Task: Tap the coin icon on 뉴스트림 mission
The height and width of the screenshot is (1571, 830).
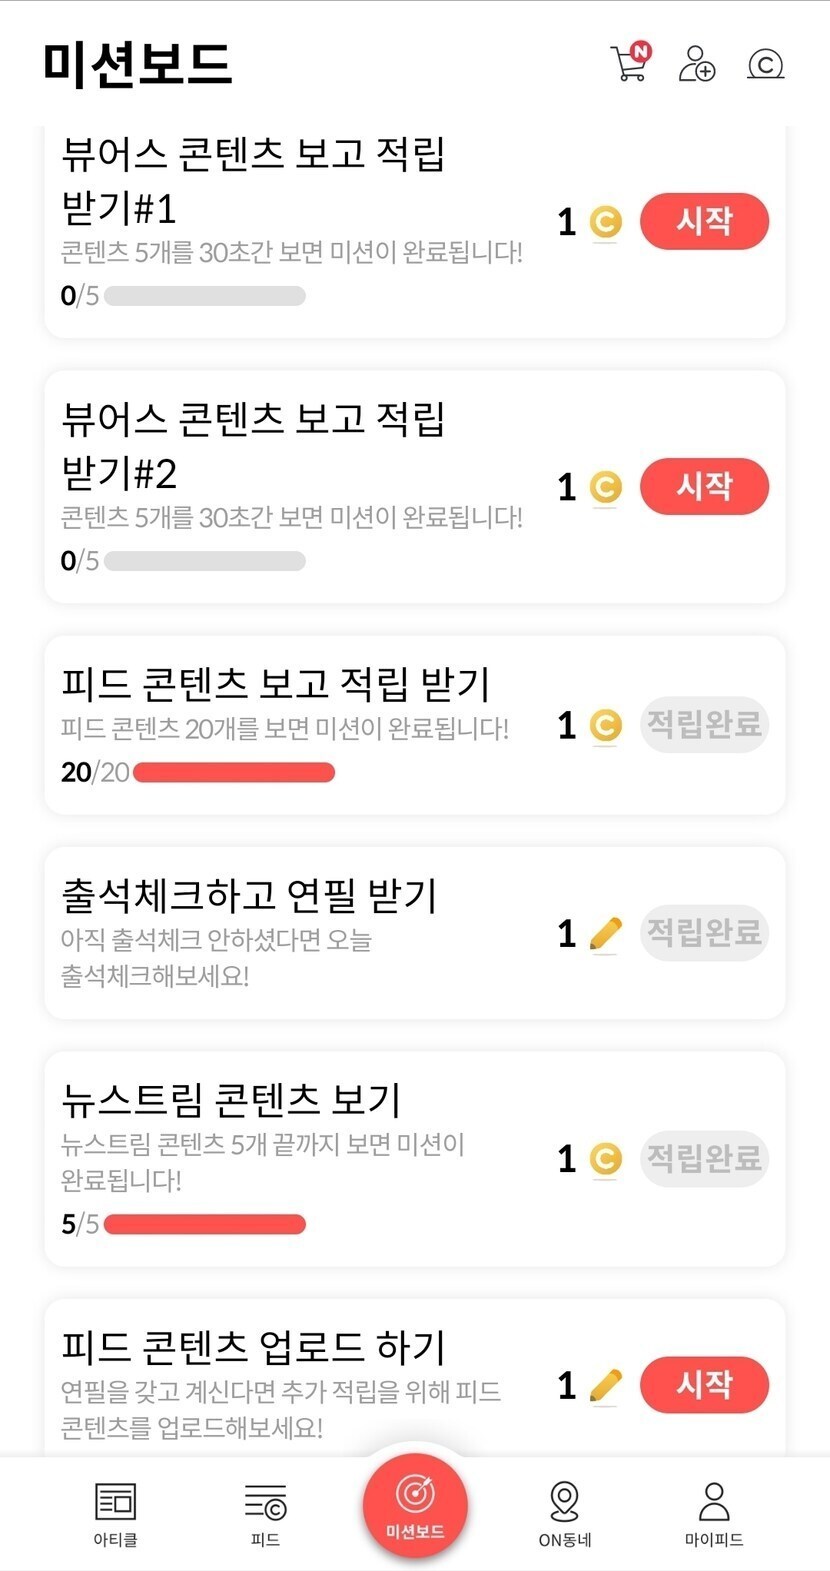Action: coord(605,1159)
